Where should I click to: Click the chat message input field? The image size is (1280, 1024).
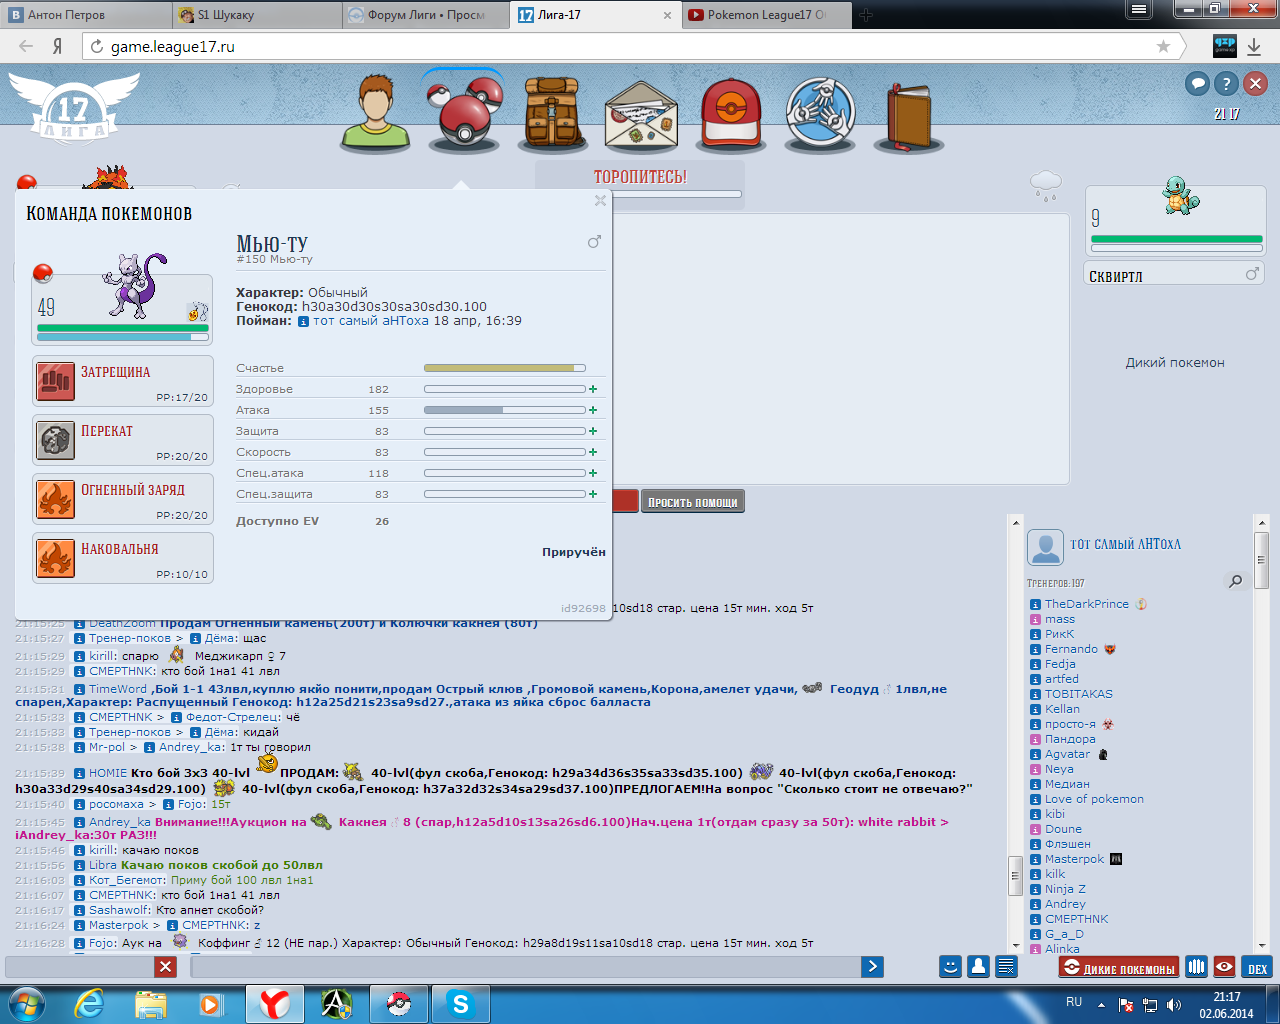tap(525, 966)
